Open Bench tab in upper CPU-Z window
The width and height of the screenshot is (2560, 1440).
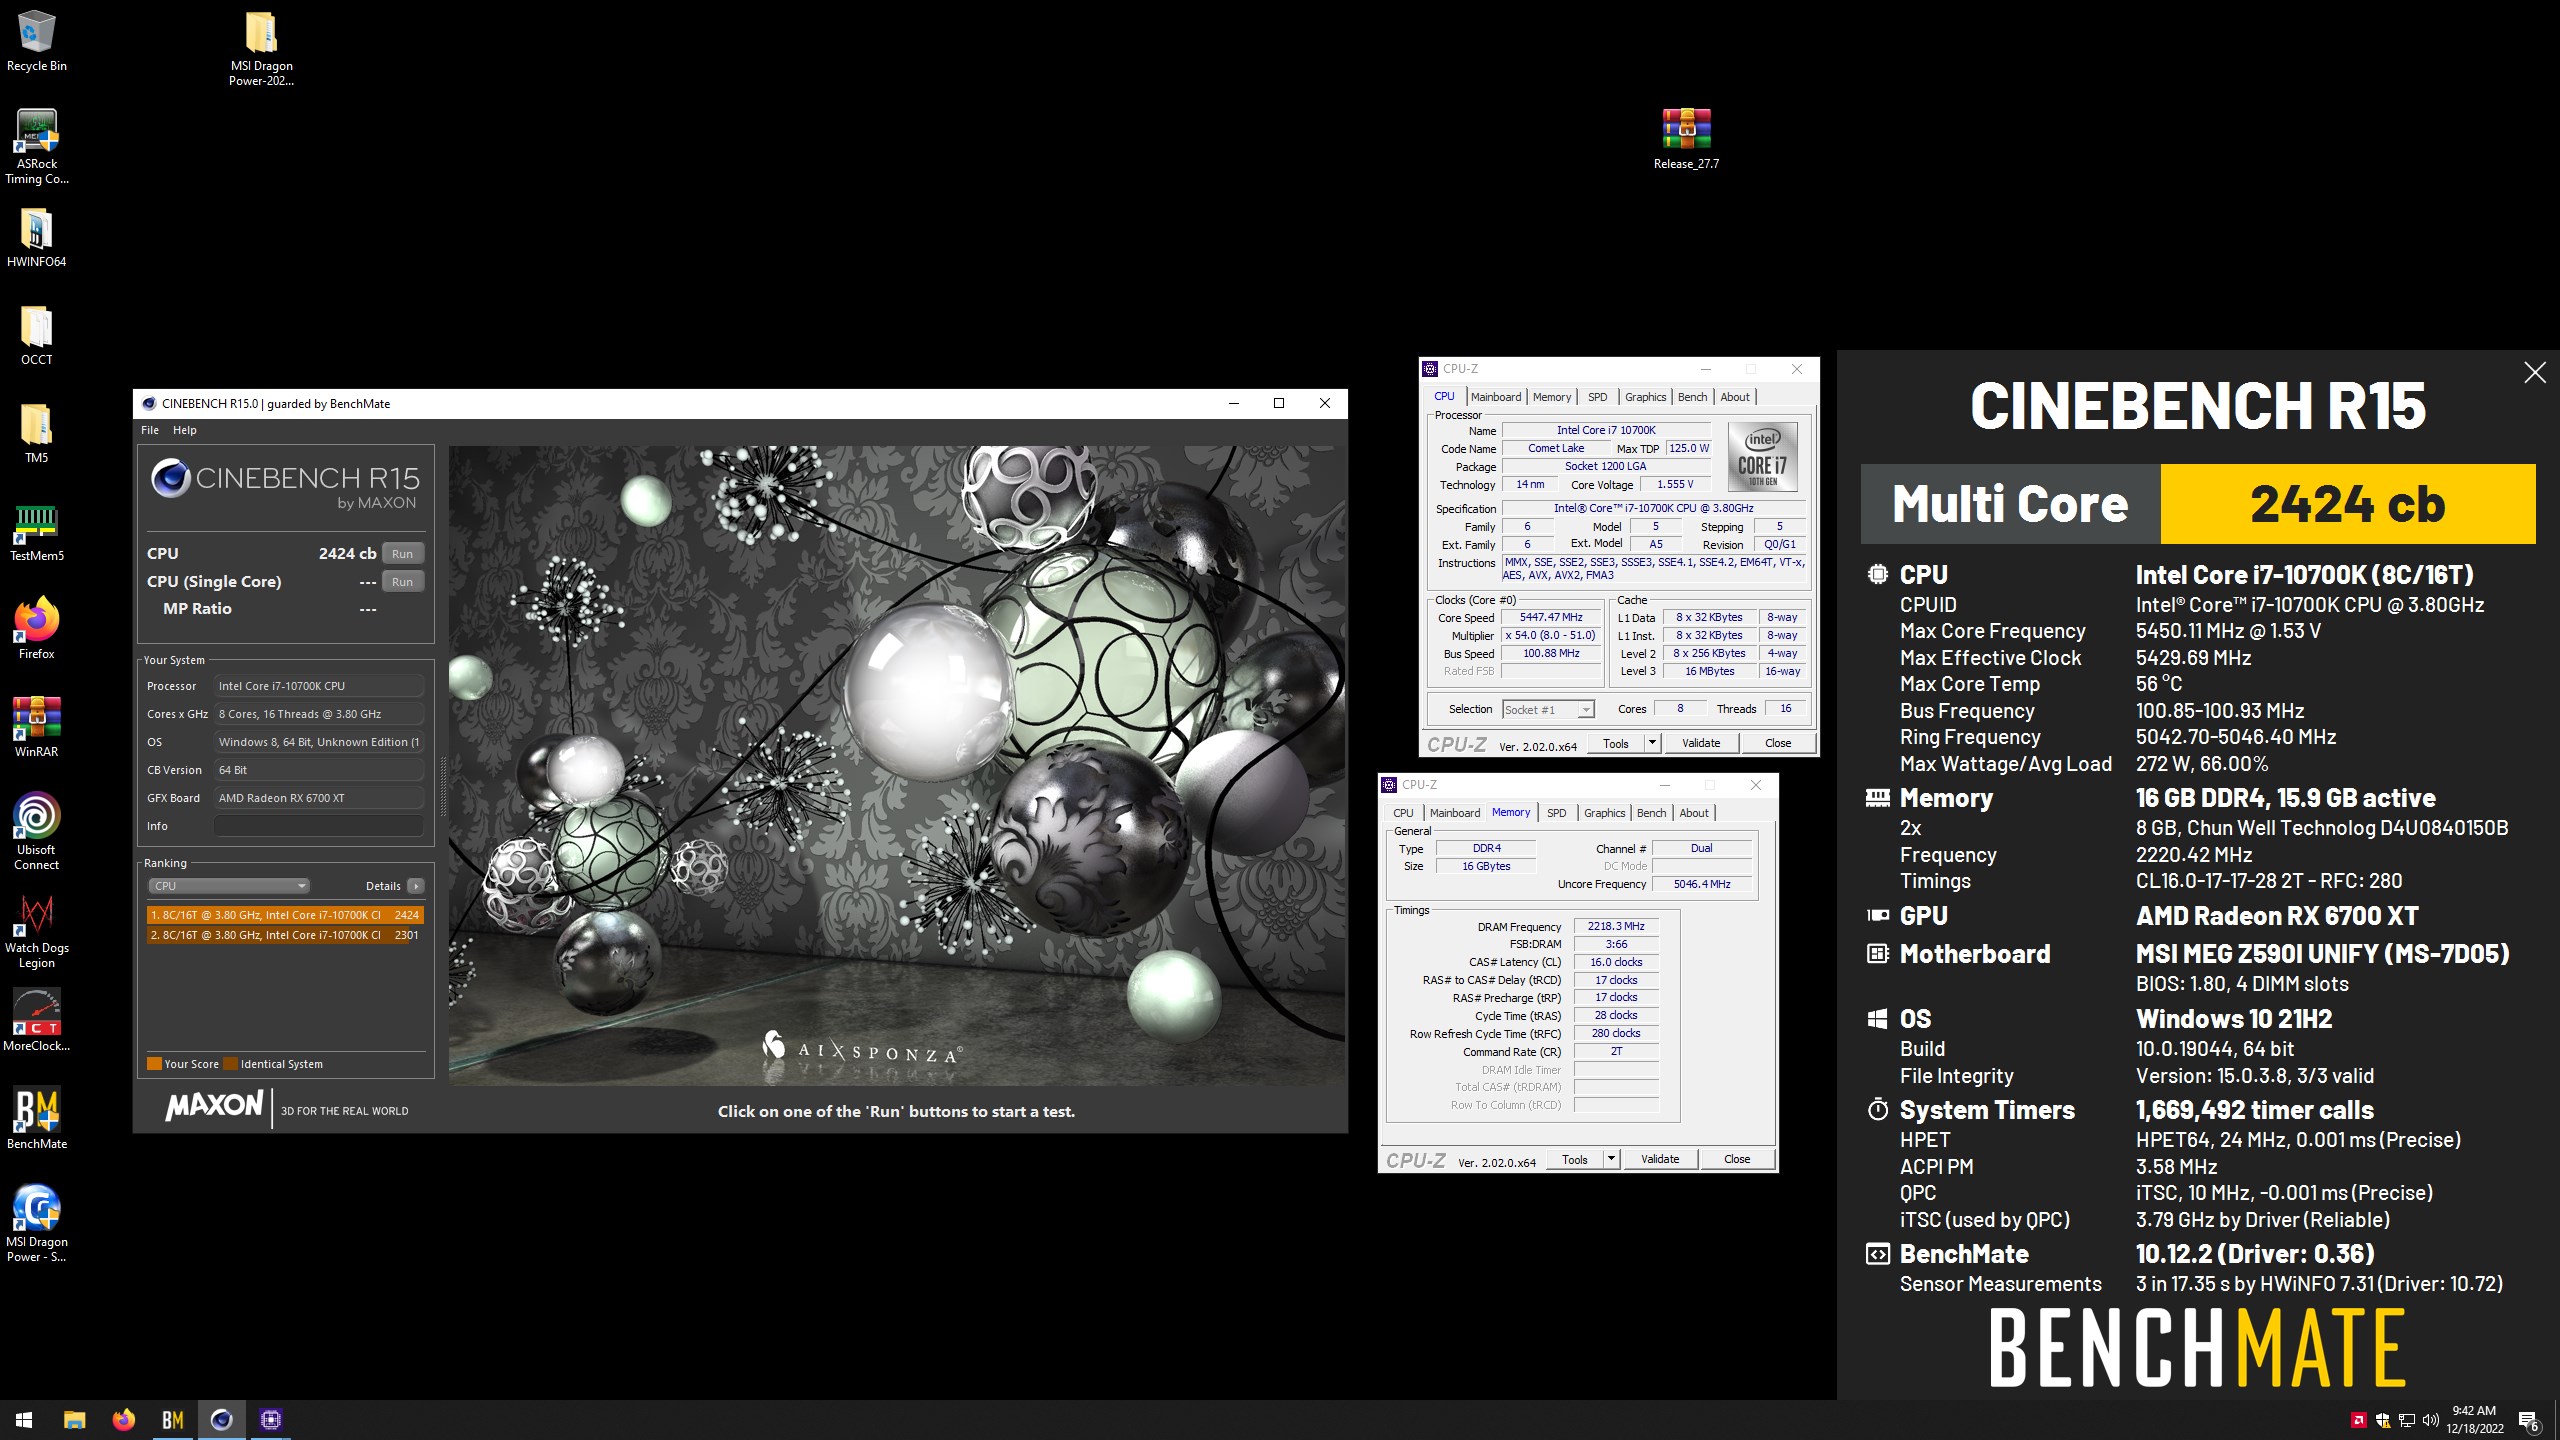click(1692, 397)
